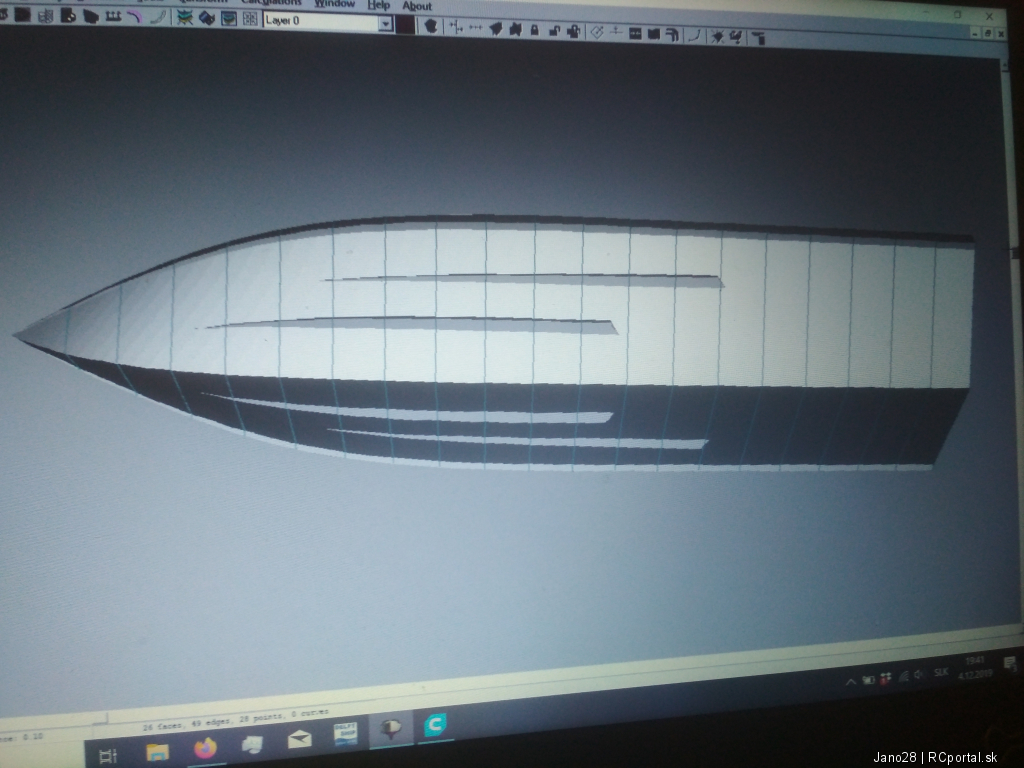Click the volume speaker tray icon
Viewport: 1024px width, 768px height.
pyautogui.click(x=919, y=675)
